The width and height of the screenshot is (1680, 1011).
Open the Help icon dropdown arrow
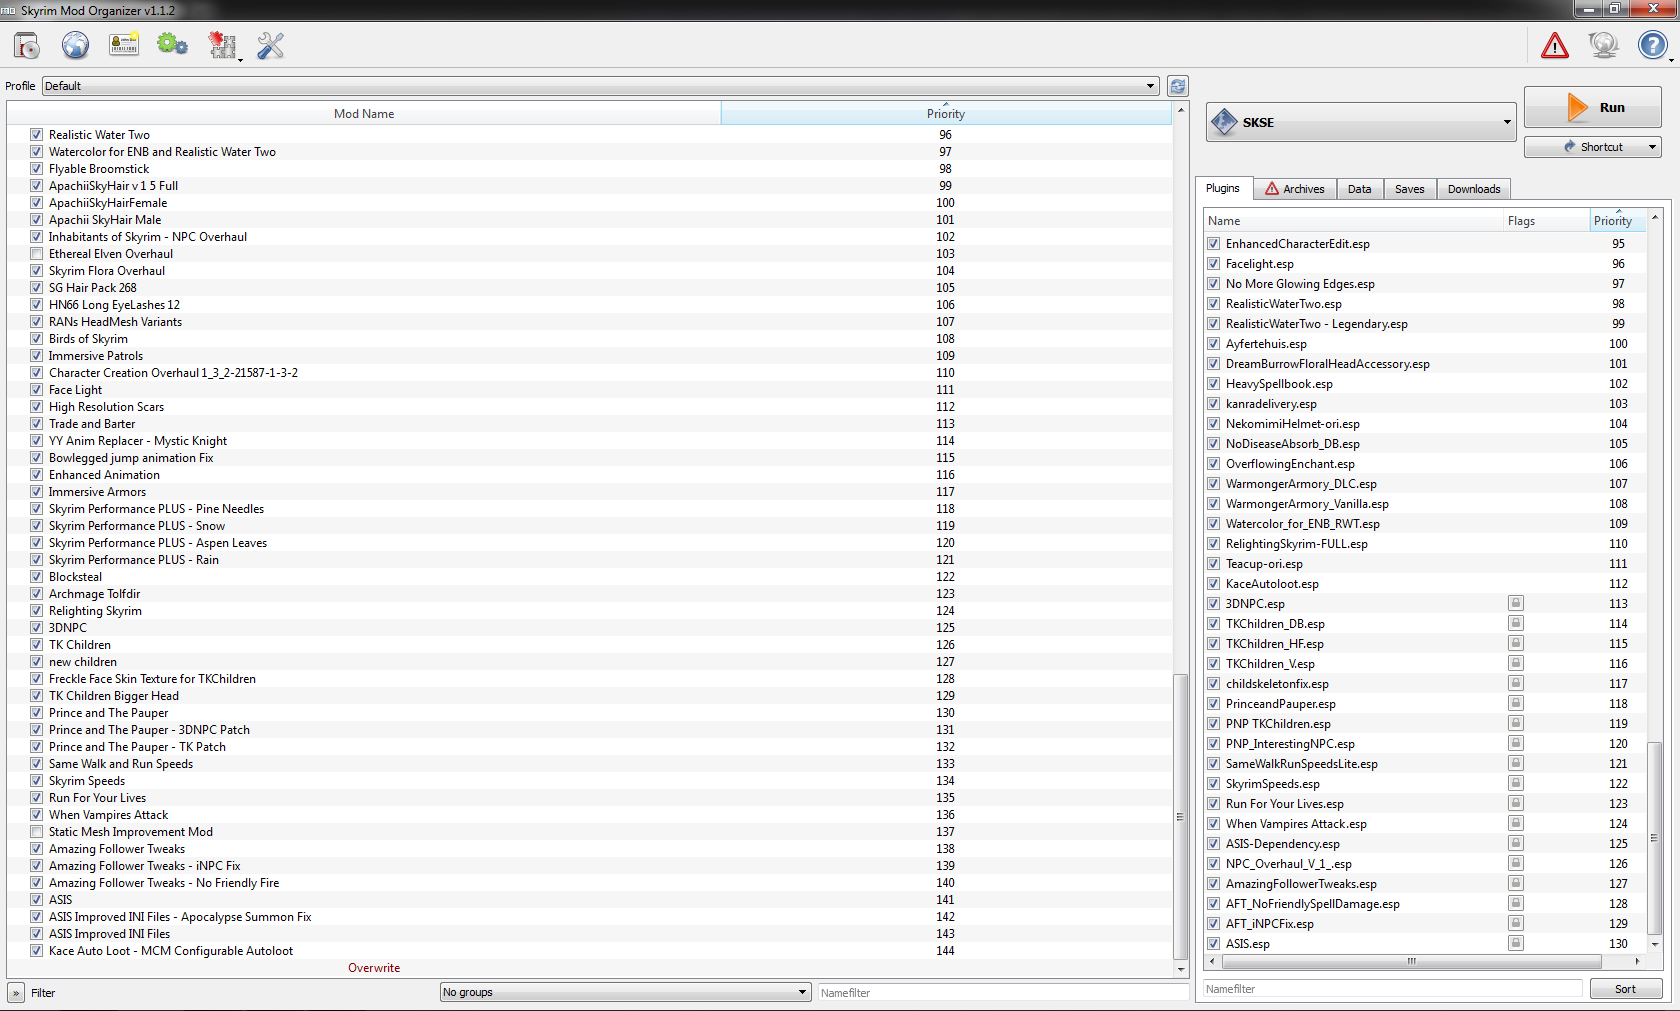1671,60
